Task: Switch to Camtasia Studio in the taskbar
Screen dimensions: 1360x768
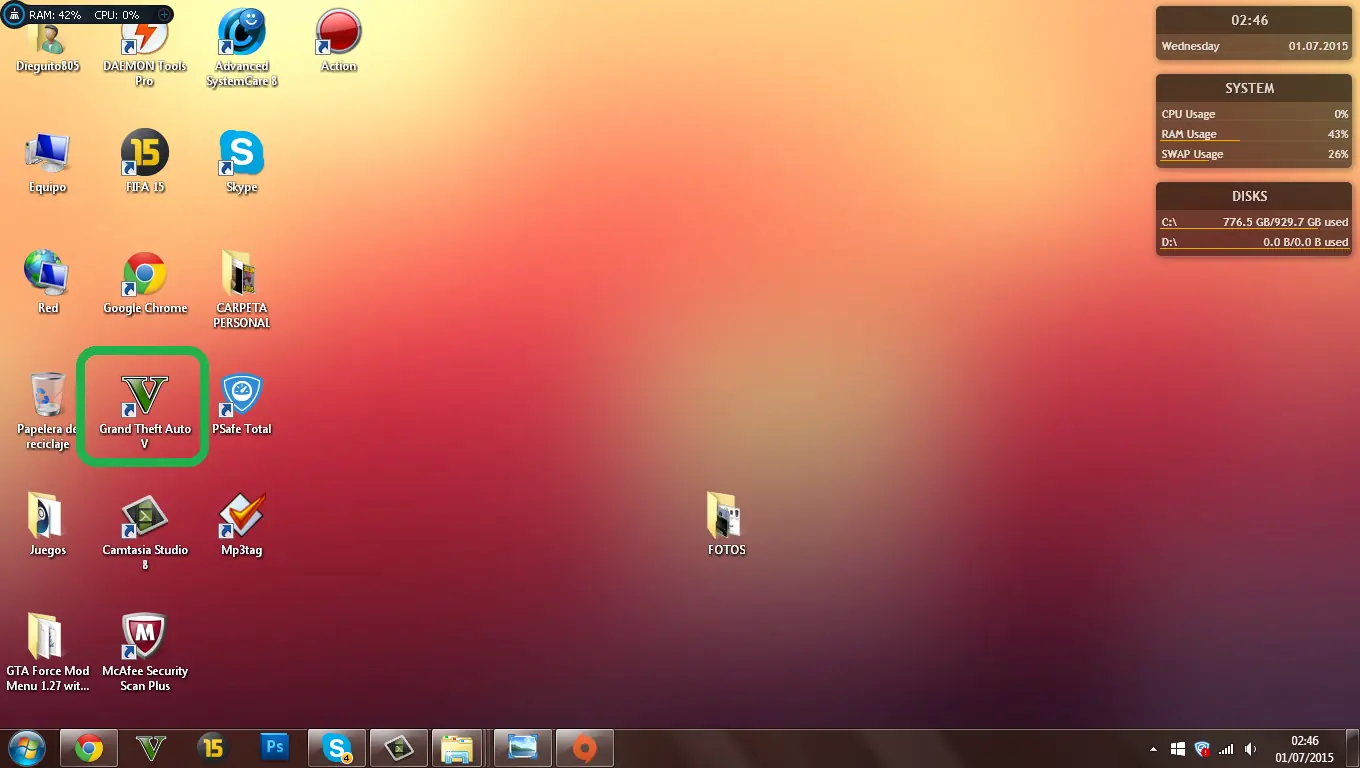Action: [x=399, y=748]
